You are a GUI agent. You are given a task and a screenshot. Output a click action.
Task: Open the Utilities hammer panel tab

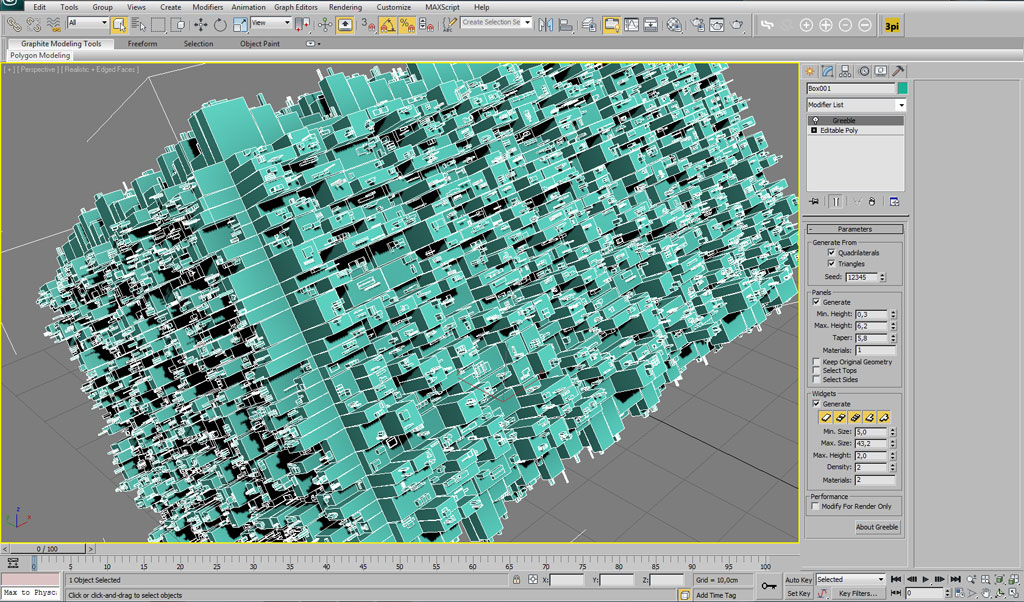pos(899,71)
